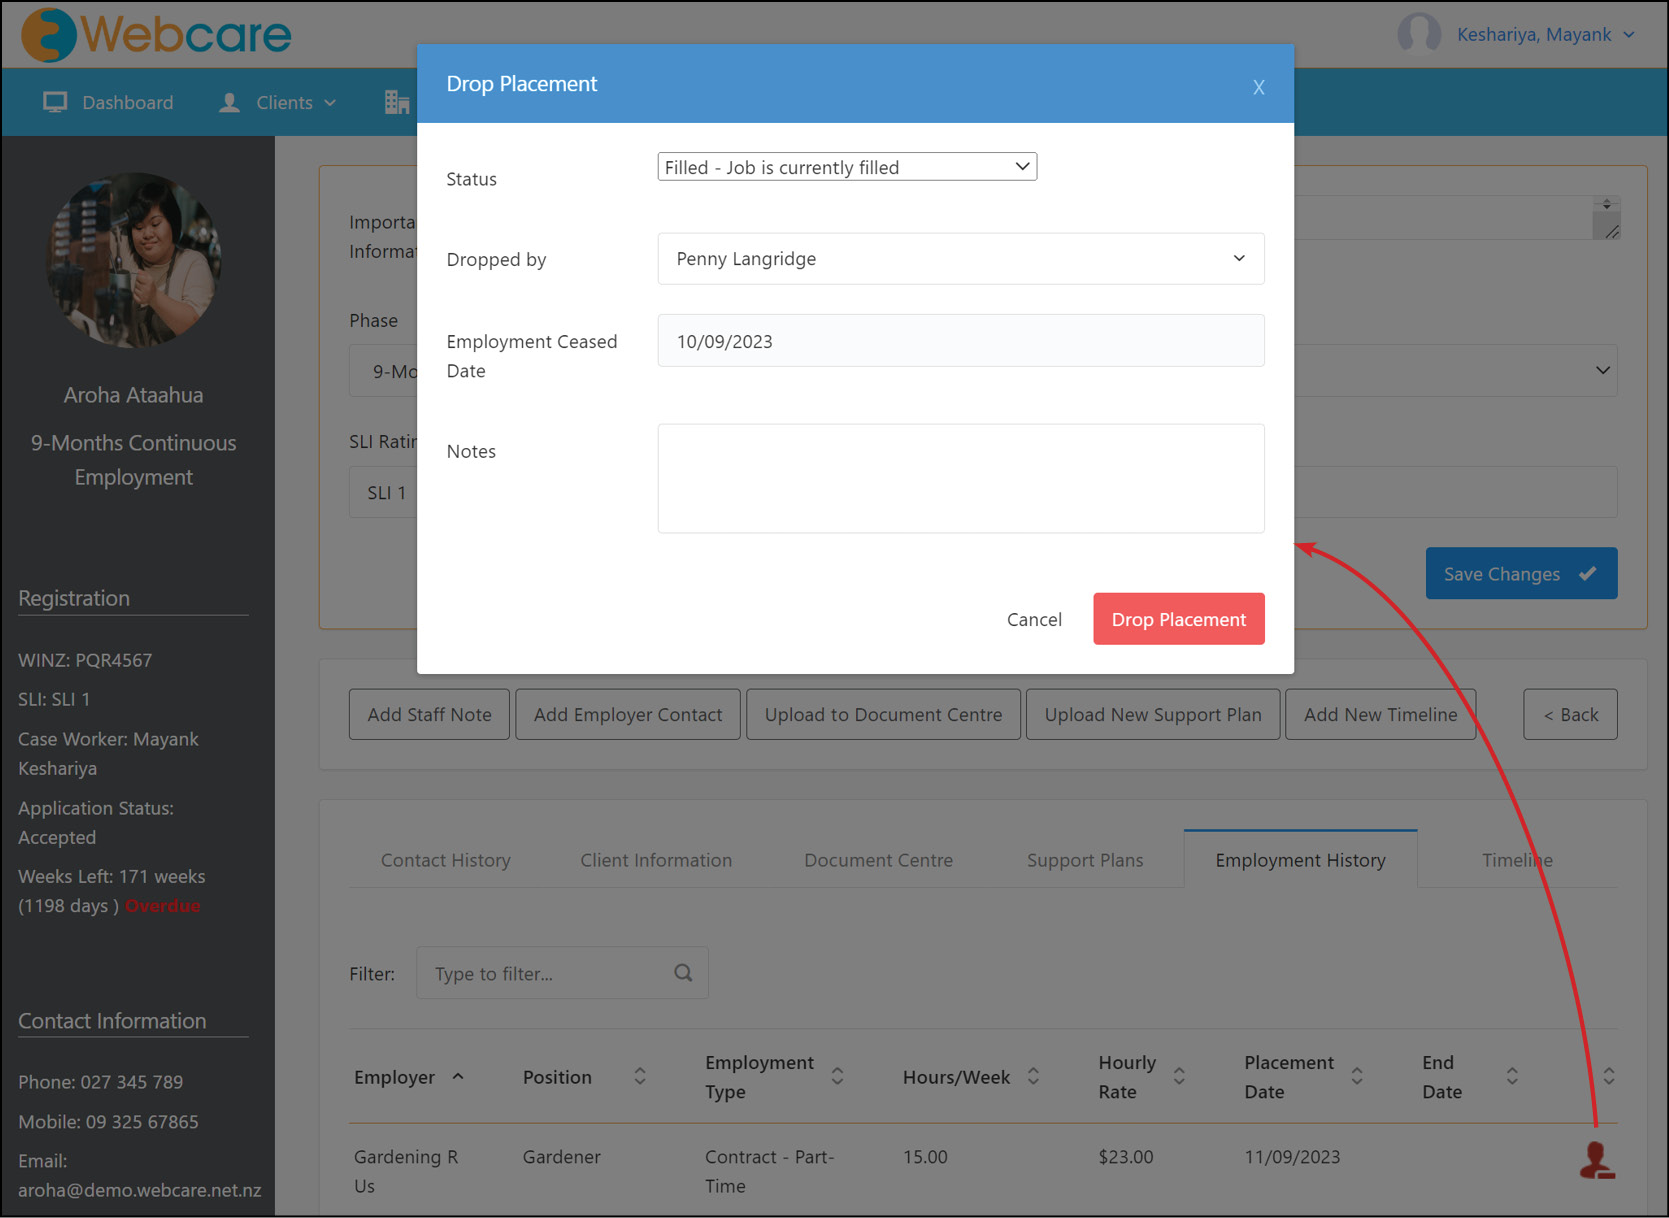Open the Status dropdown
The height and width of the screenshot is (1218, 1669).
click(847, 167)
